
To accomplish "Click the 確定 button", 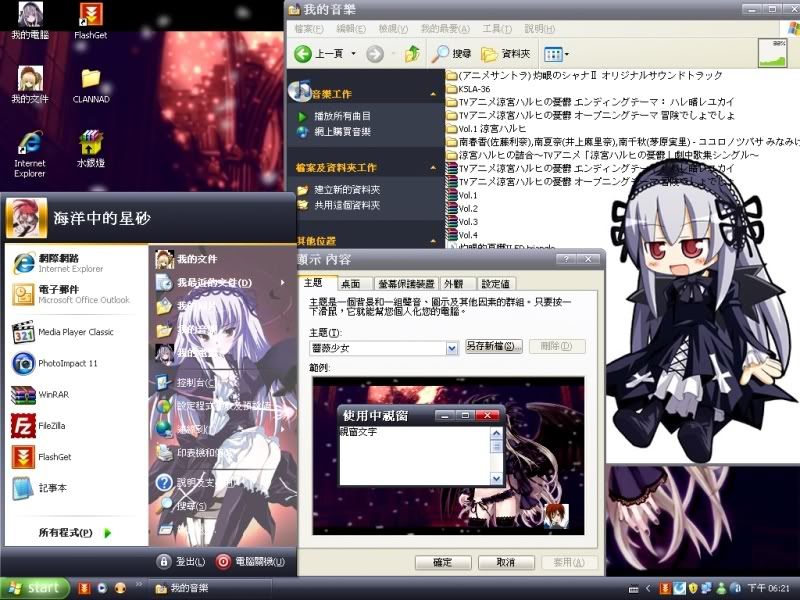I will click(443, 562).
